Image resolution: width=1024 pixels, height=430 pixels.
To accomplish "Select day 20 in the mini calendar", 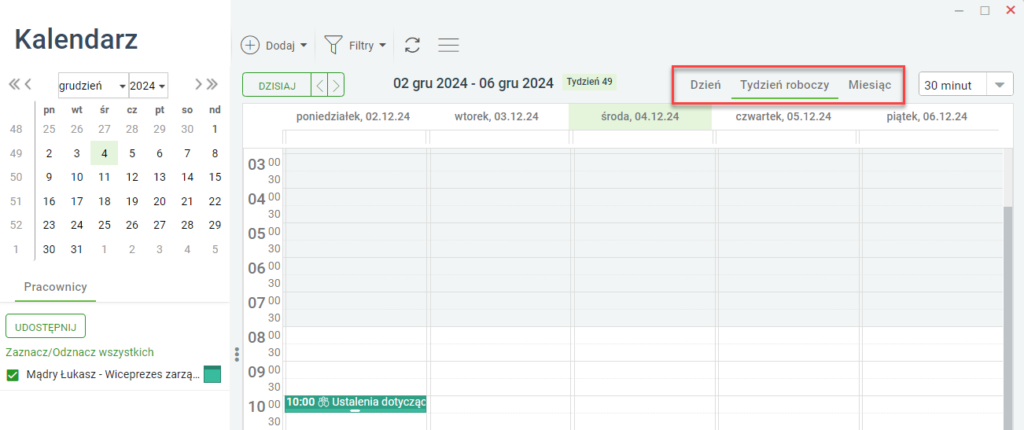I will click(159, 201).
